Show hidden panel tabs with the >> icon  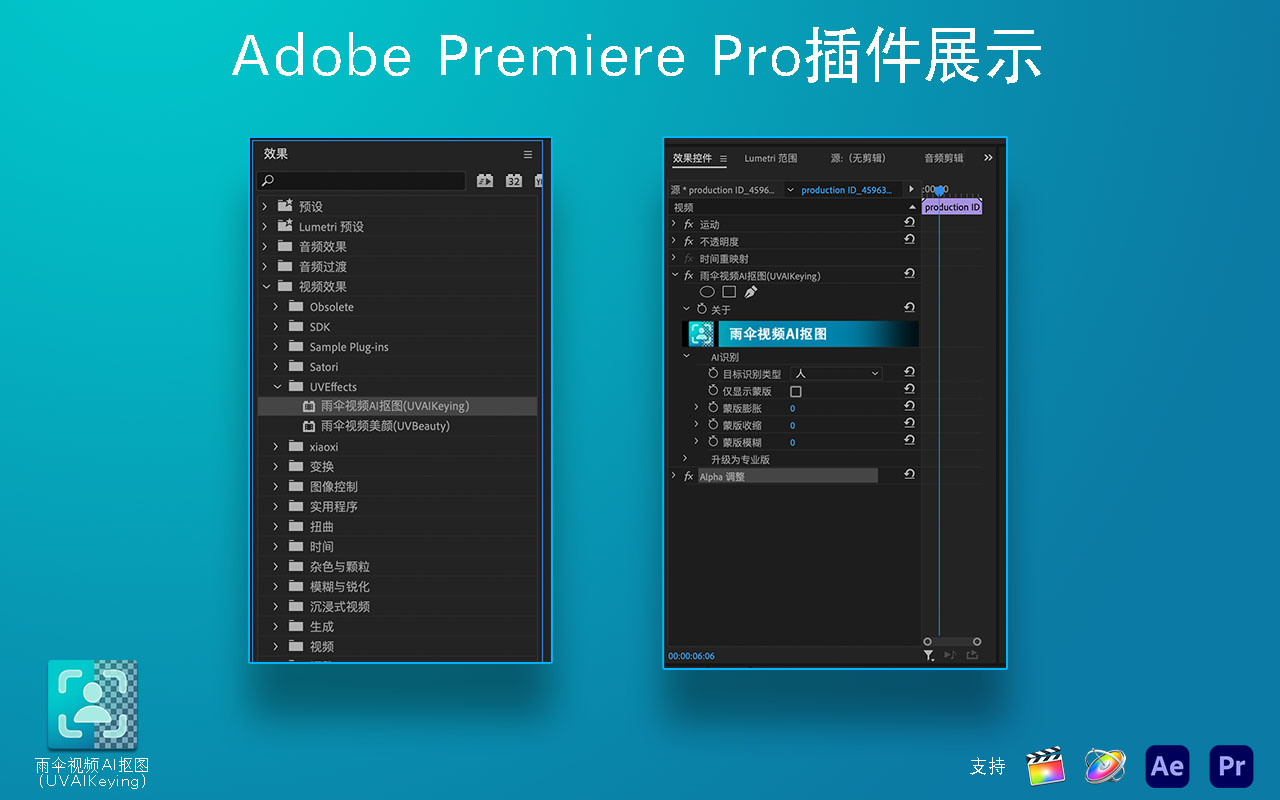click(x=989, y=158)
